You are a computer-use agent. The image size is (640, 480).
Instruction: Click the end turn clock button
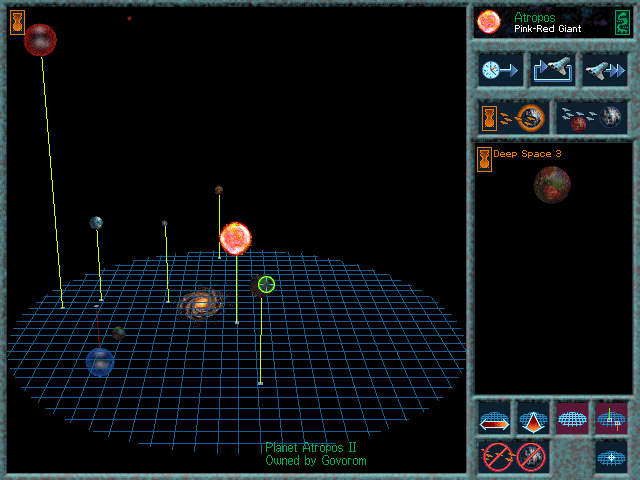tap(500, 70)
